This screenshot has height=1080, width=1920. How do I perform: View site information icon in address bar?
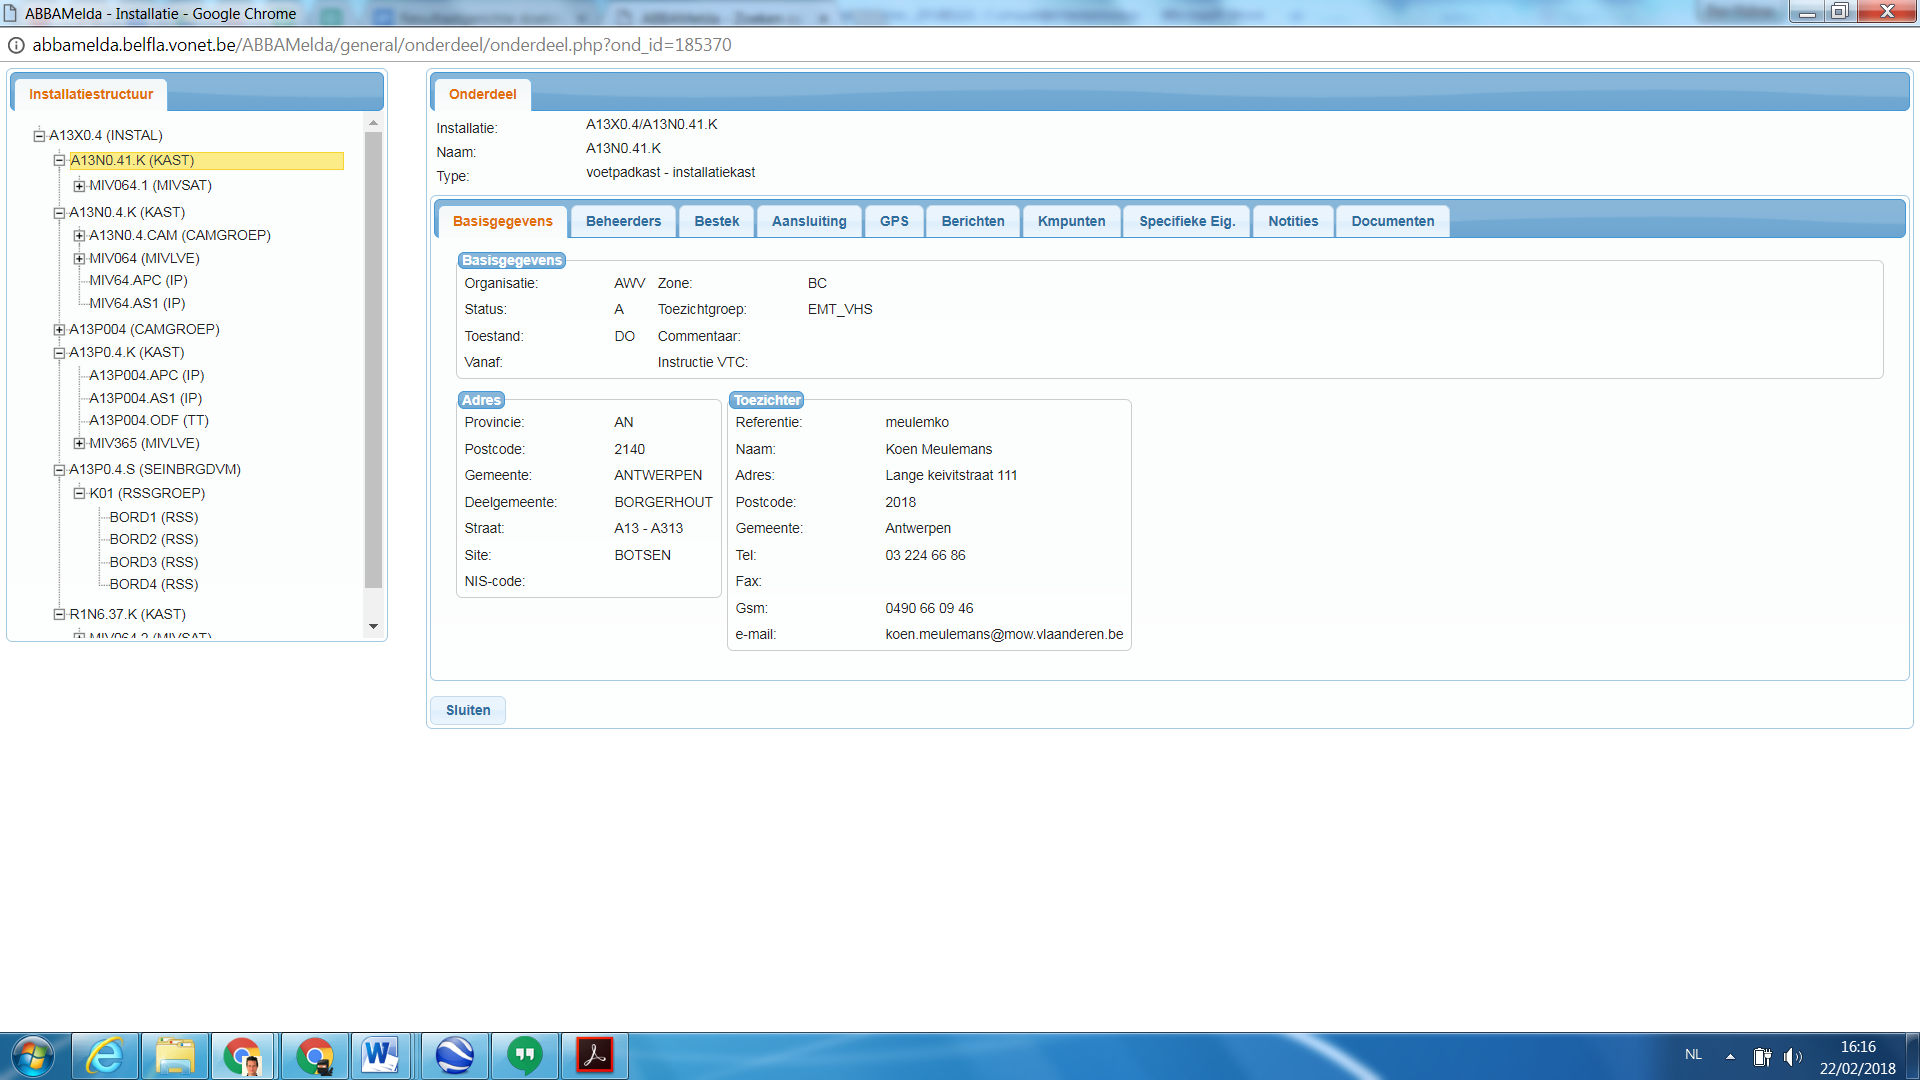[x=16, y=45]
